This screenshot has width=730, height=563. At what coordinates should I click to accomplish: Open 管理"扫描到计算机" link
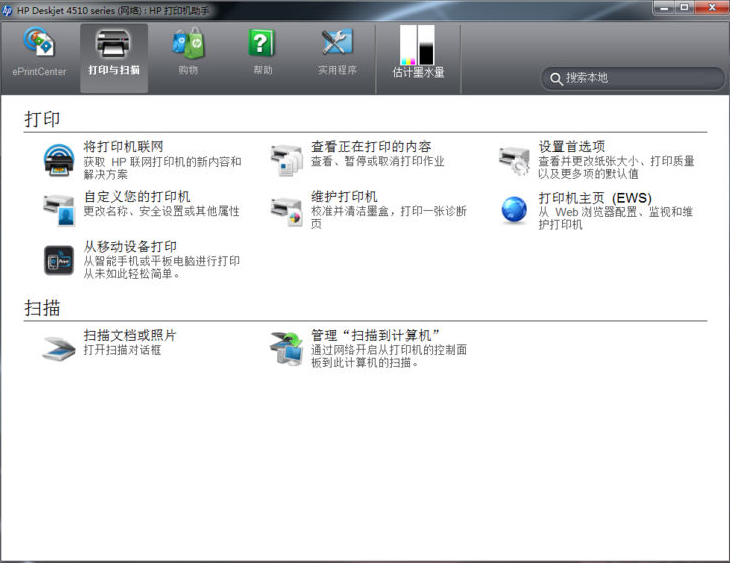point(376,335)
